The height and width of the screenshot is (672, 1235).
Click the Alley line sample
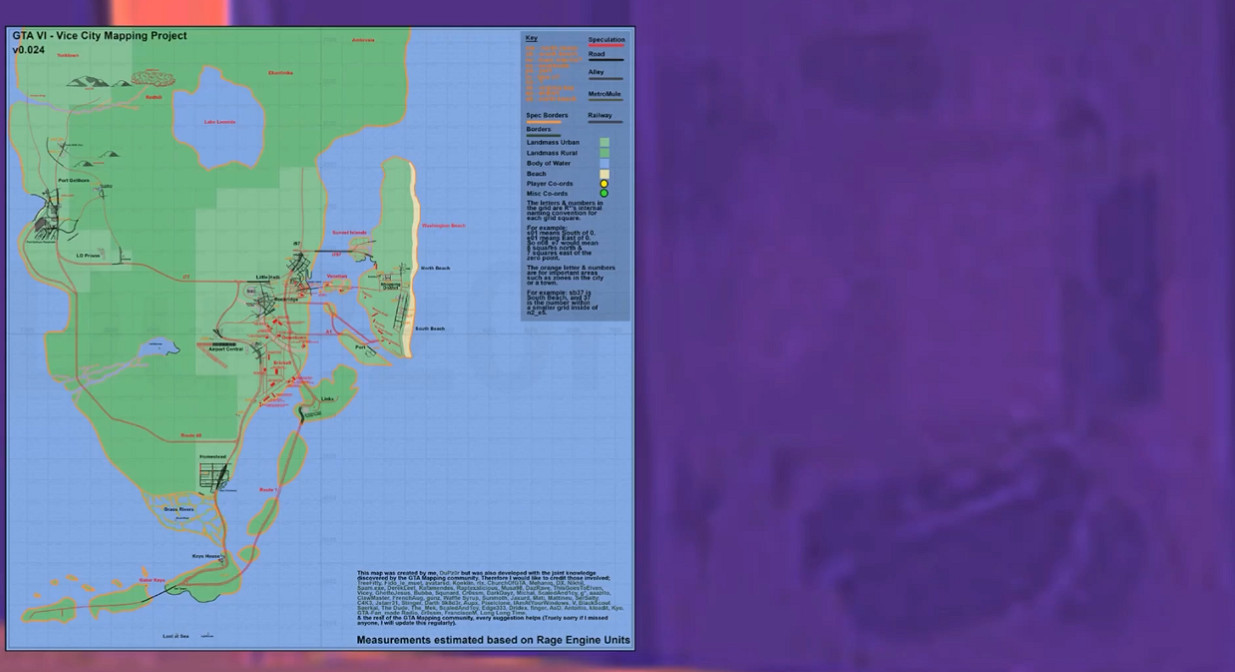[606, 78]
